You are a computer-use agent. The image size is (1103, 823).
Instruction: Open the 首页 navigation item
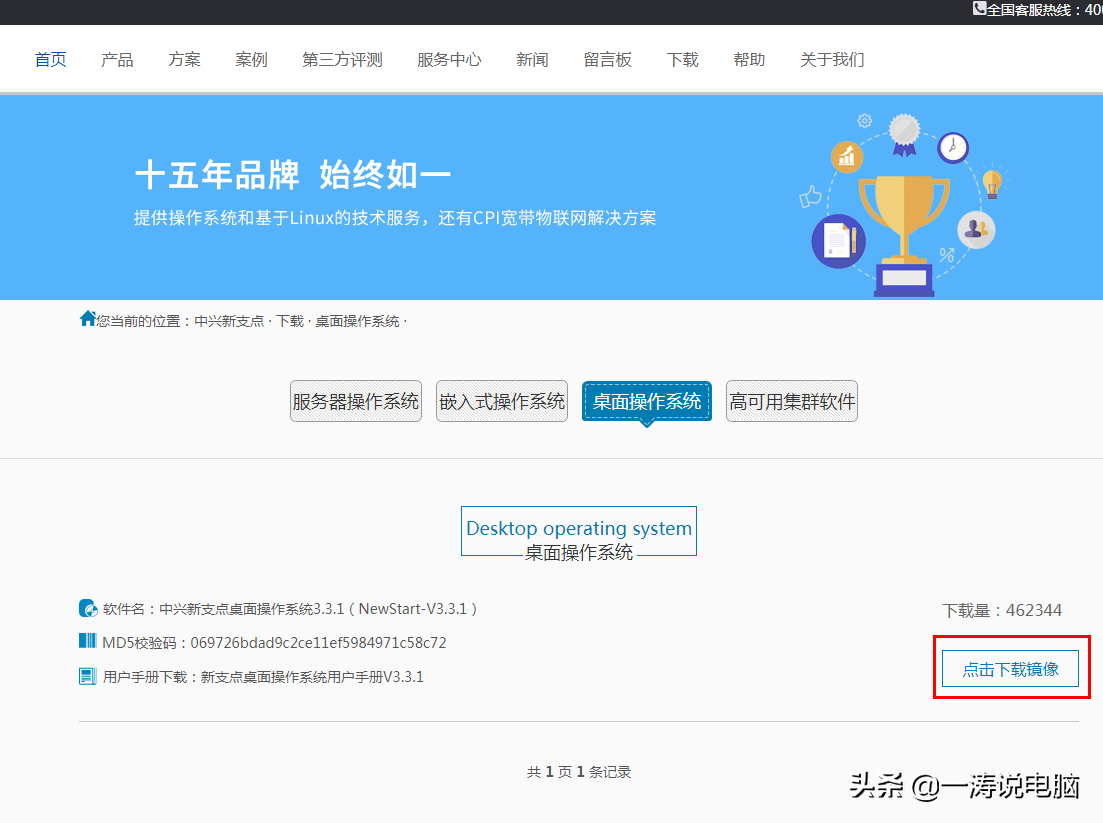coord(51,60)
